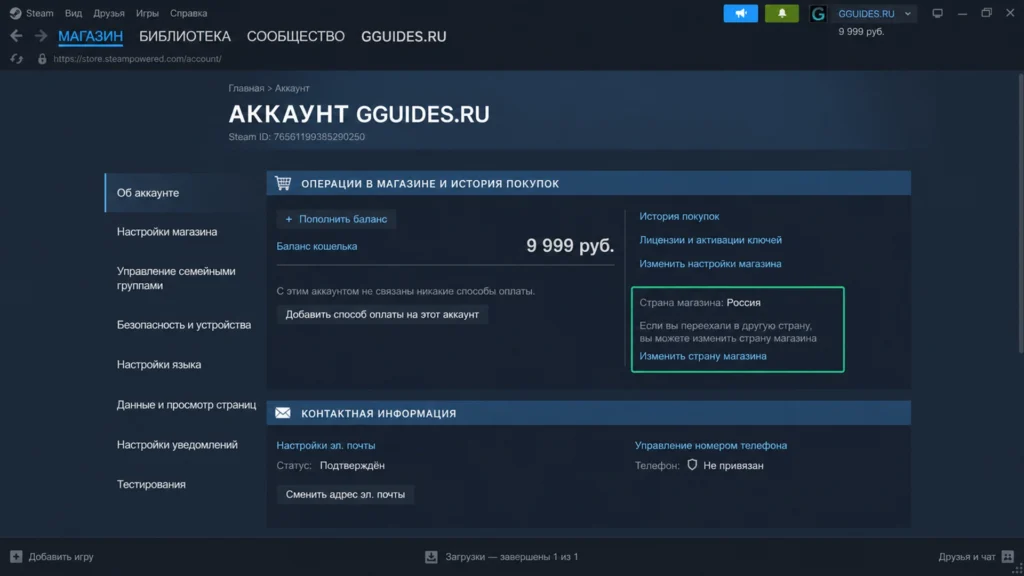Image resolution: width=1024 pixels, height=576 pixels.
Task: Switch to the МАГАЗИН tab
Action: pyautogui.click(x=90, y=37)
